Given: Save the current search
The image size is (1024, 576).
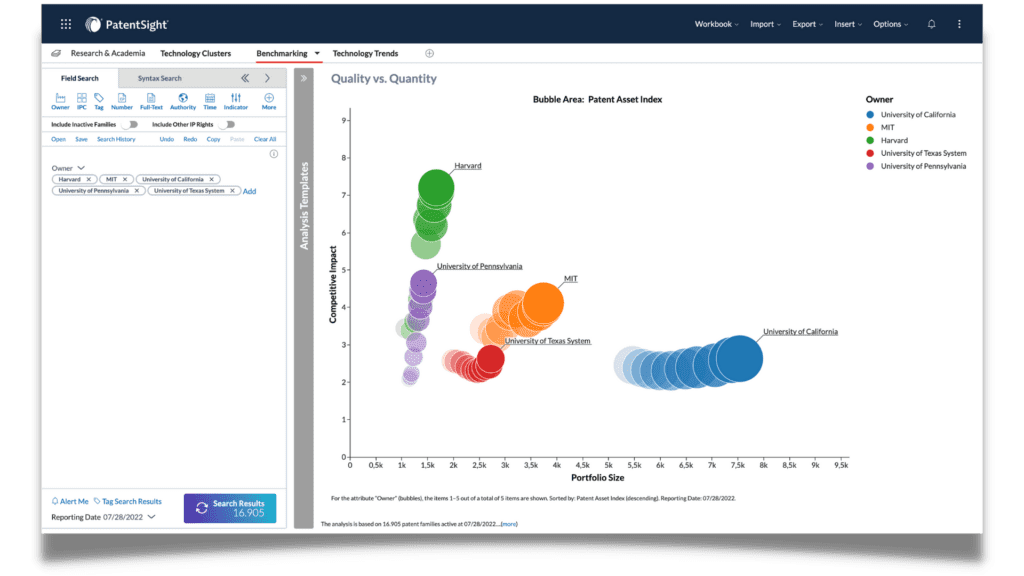Looking at the screenshot, I should tap(81, 139).
